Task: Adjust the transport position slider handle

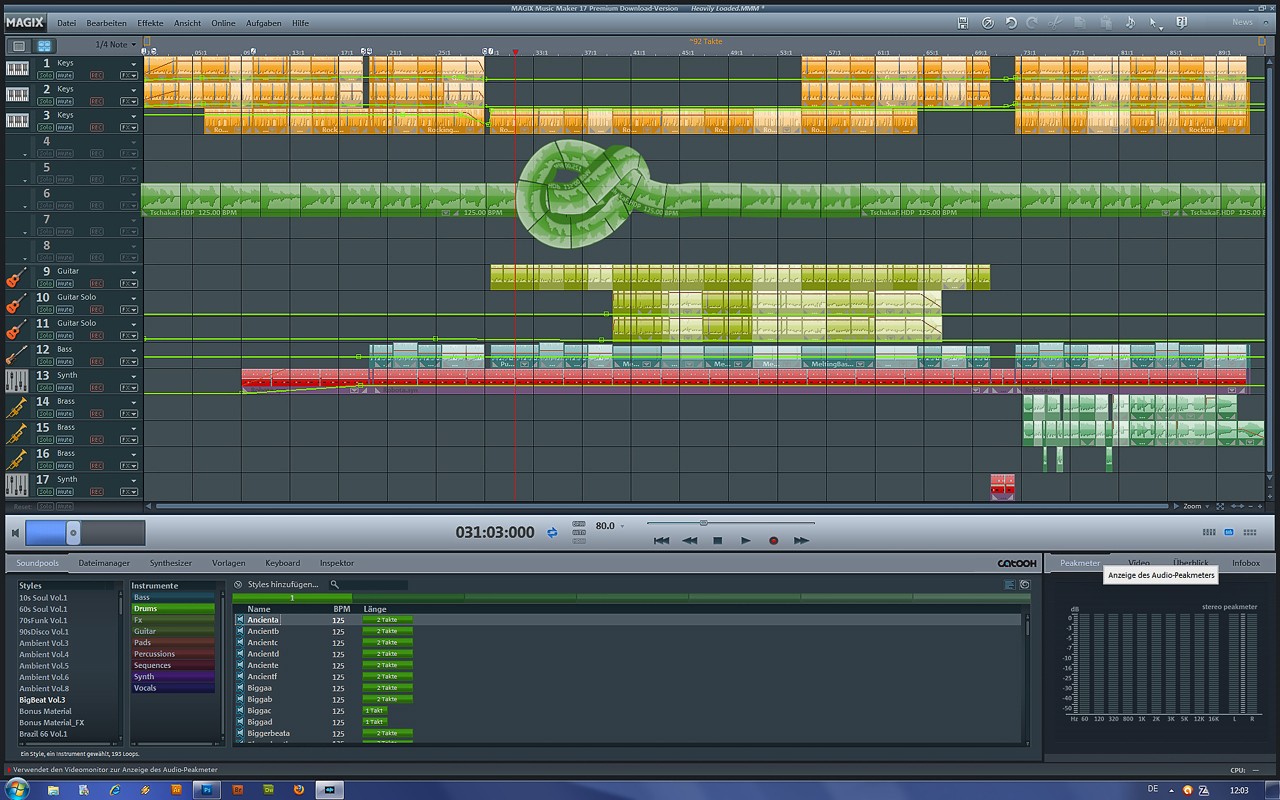Action: coord(704,522)
